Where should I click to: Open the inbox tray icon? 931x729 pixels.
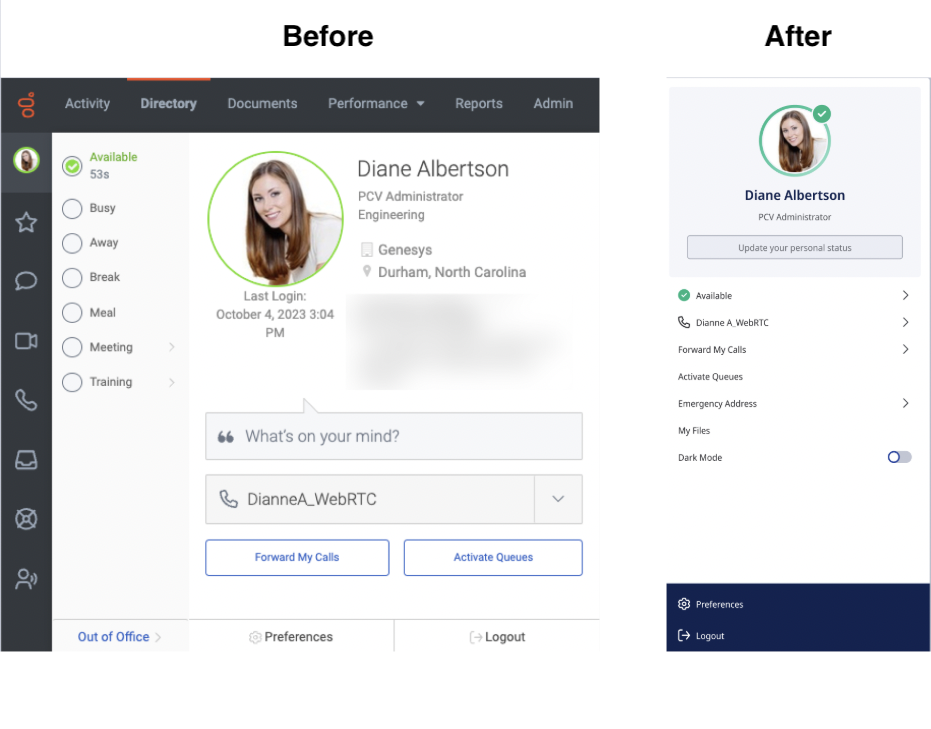(x=25, y=460)
